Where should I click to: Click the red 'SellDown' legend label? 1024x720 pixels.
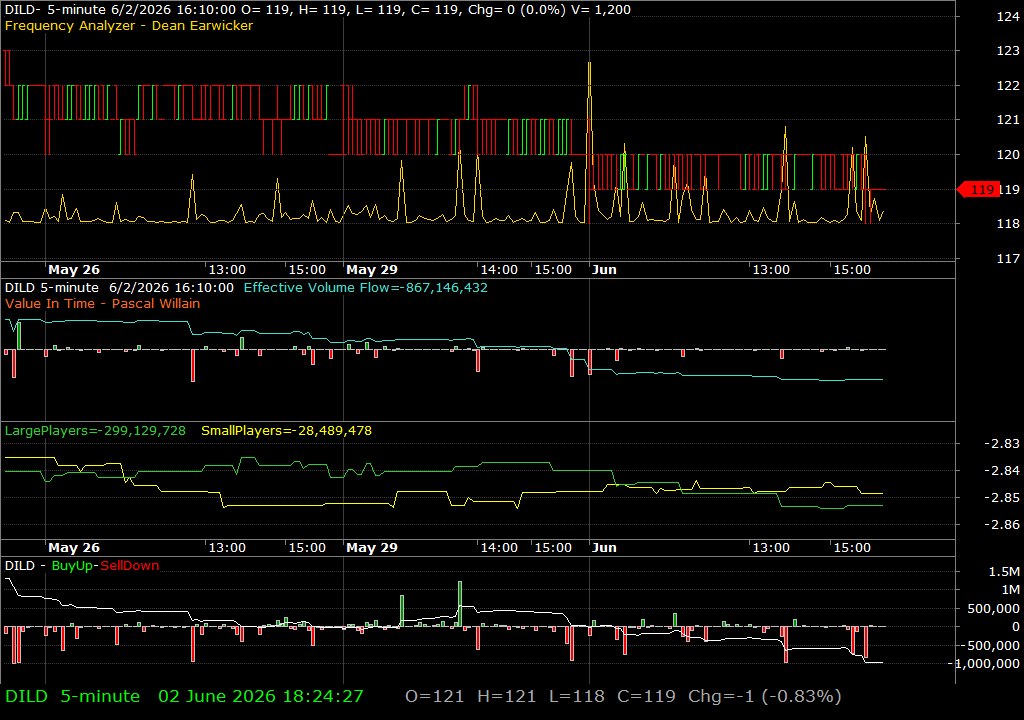click(129, 565)
